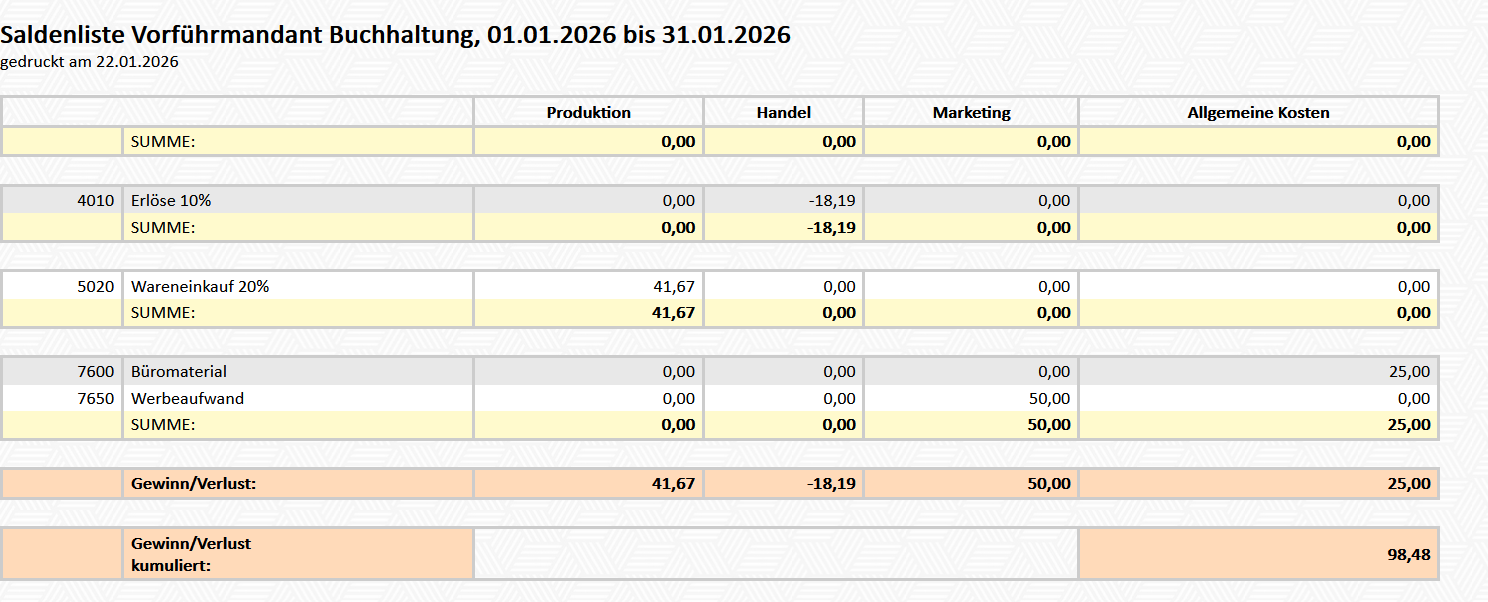
Task: Click Produktion value in Wareneinkauf 20% row
Action: [673, 286]
